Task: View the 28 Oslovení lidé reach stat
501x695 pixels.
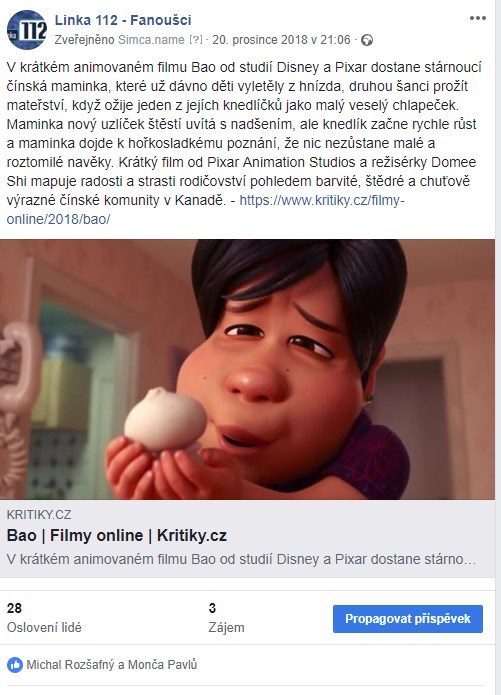Action: (x=44, y=617)
